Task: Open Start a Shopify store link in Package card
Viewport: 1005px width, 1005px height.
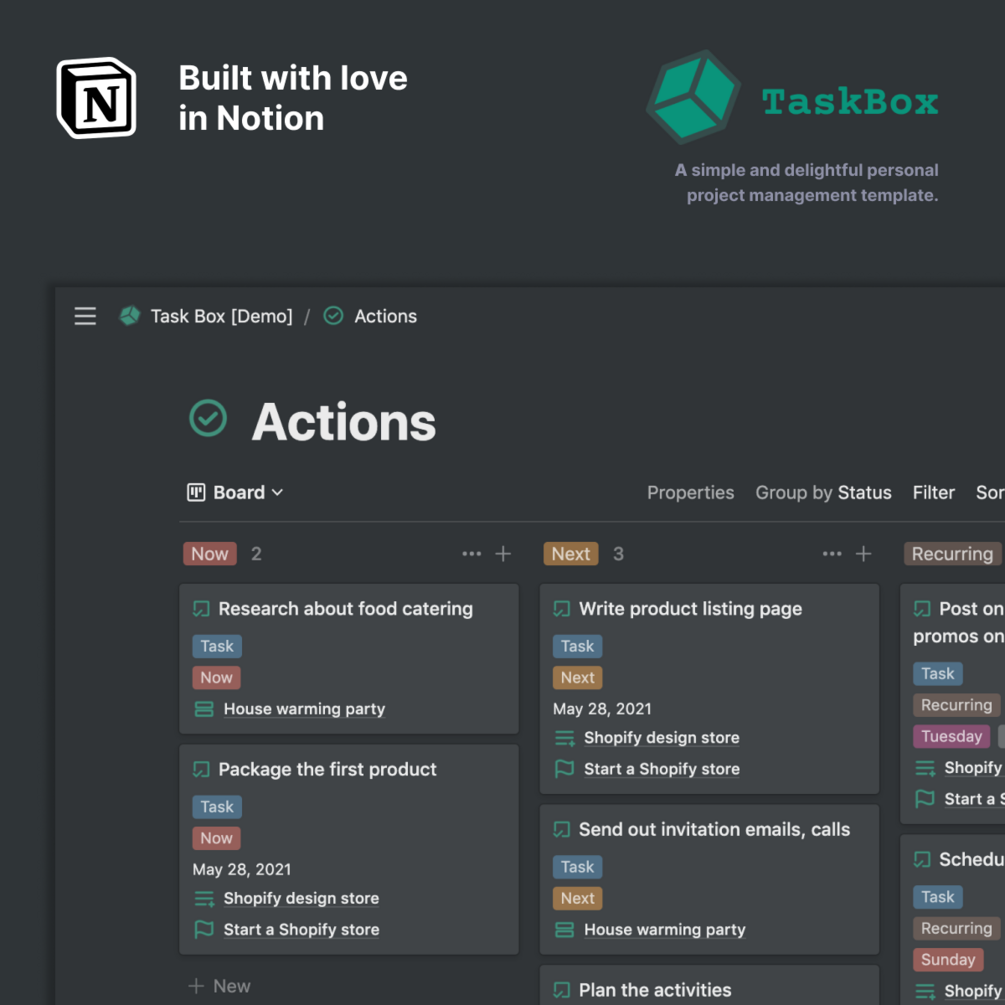Action: point(301,929)
